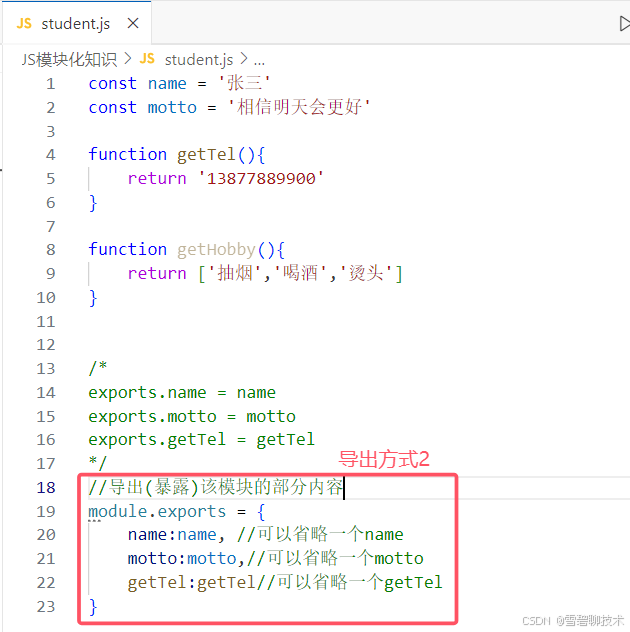Select the student.js editor tab

pos(77,23)
